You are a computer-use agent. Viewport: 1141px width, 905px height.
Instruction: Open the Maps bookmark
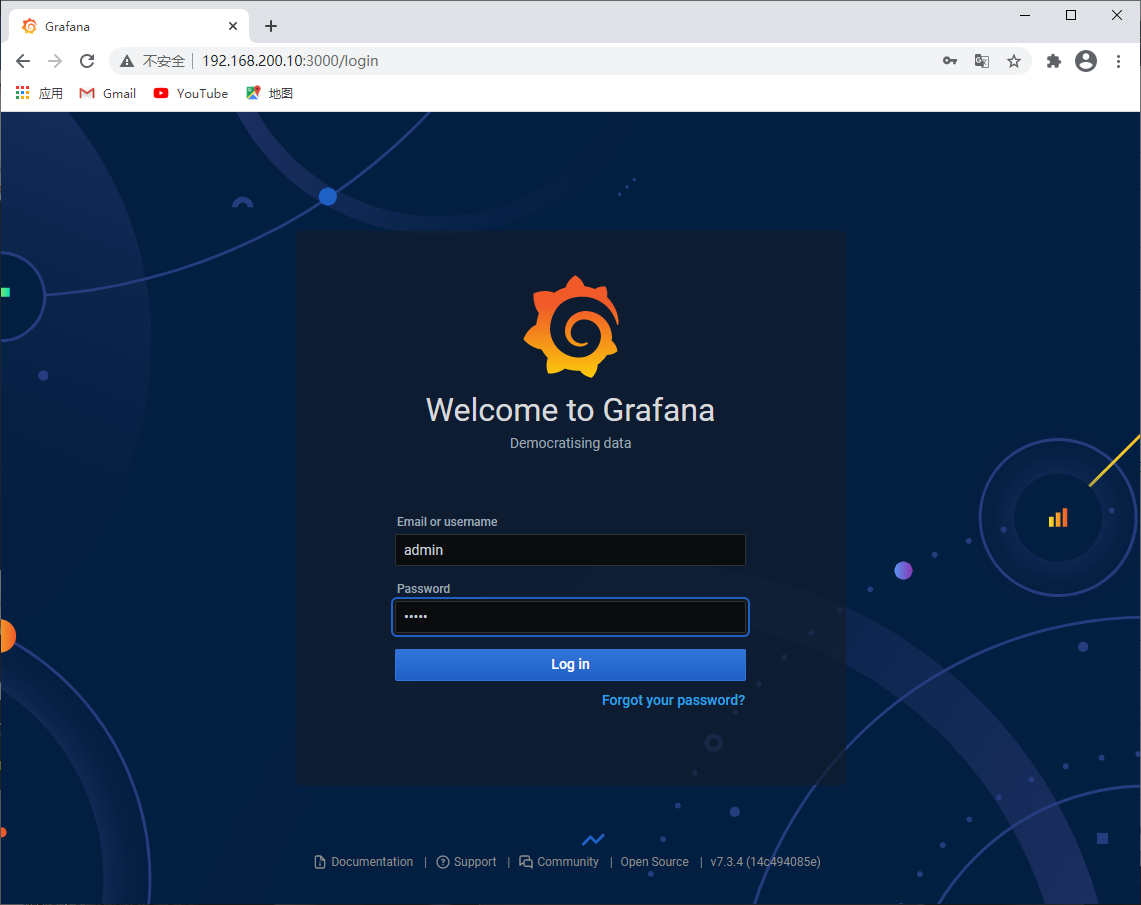pos(269,93)
